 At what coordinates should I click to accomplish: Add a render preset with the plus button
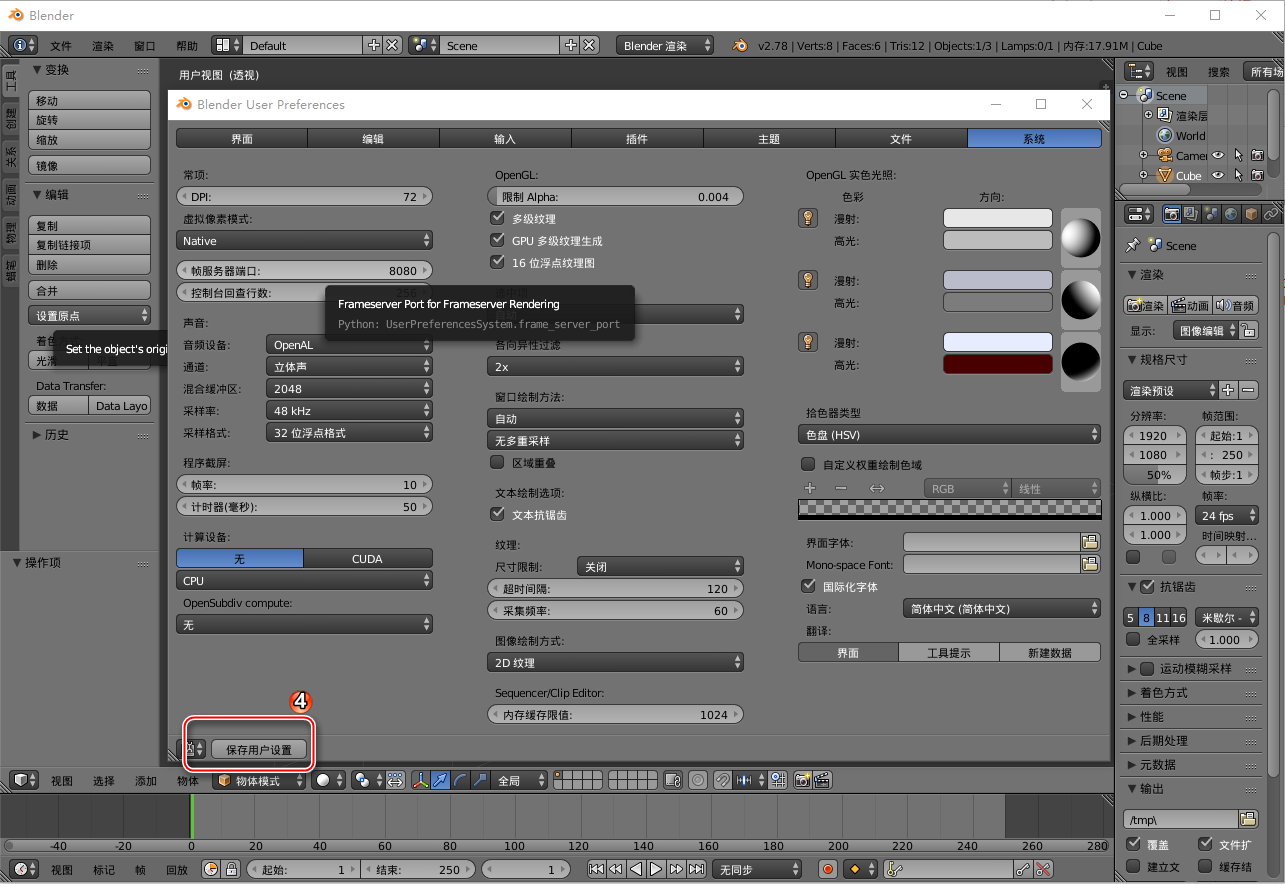1229,390
